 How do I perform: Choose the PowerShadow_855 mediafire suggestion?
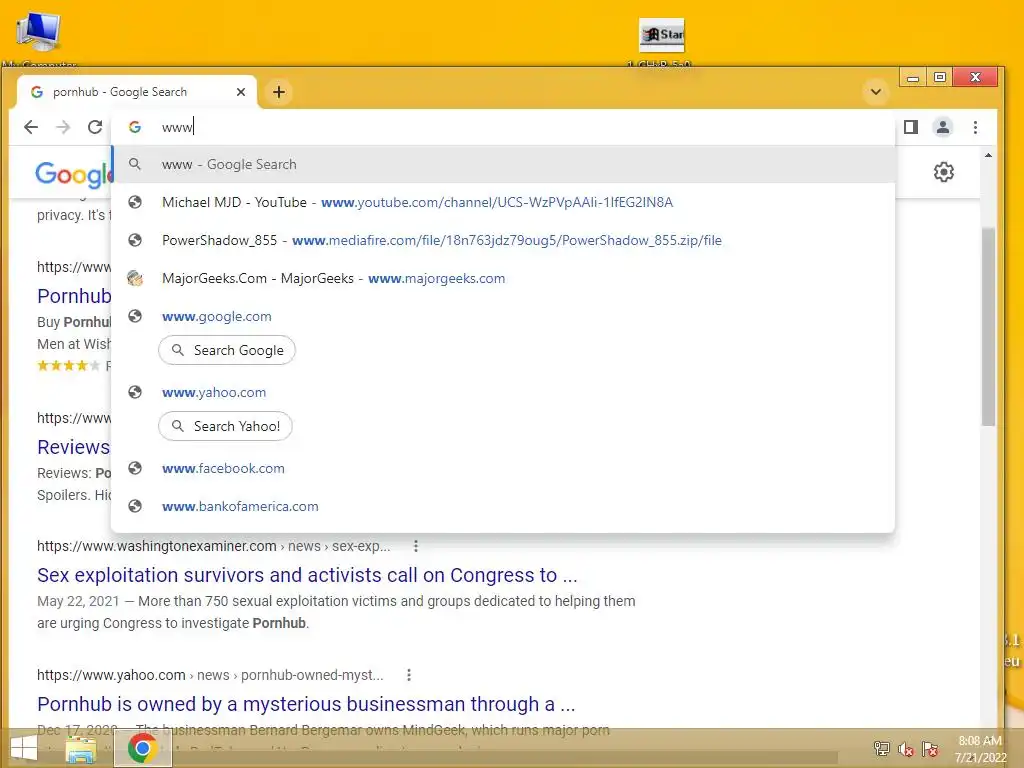point(503,240)
